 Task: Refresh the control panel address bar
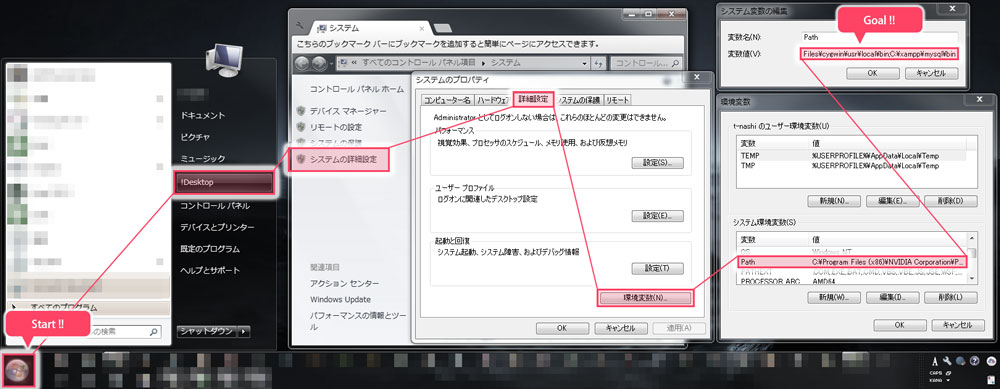[598, 63]
